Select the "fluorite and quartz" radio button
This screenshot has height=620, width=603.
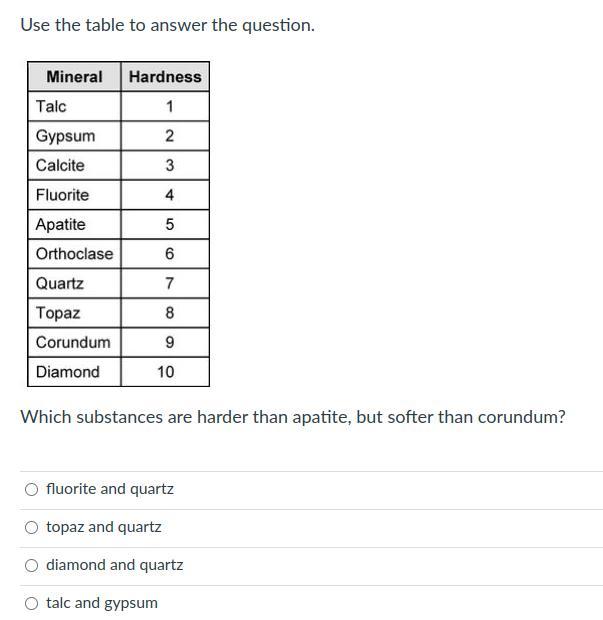pos(32,489)
